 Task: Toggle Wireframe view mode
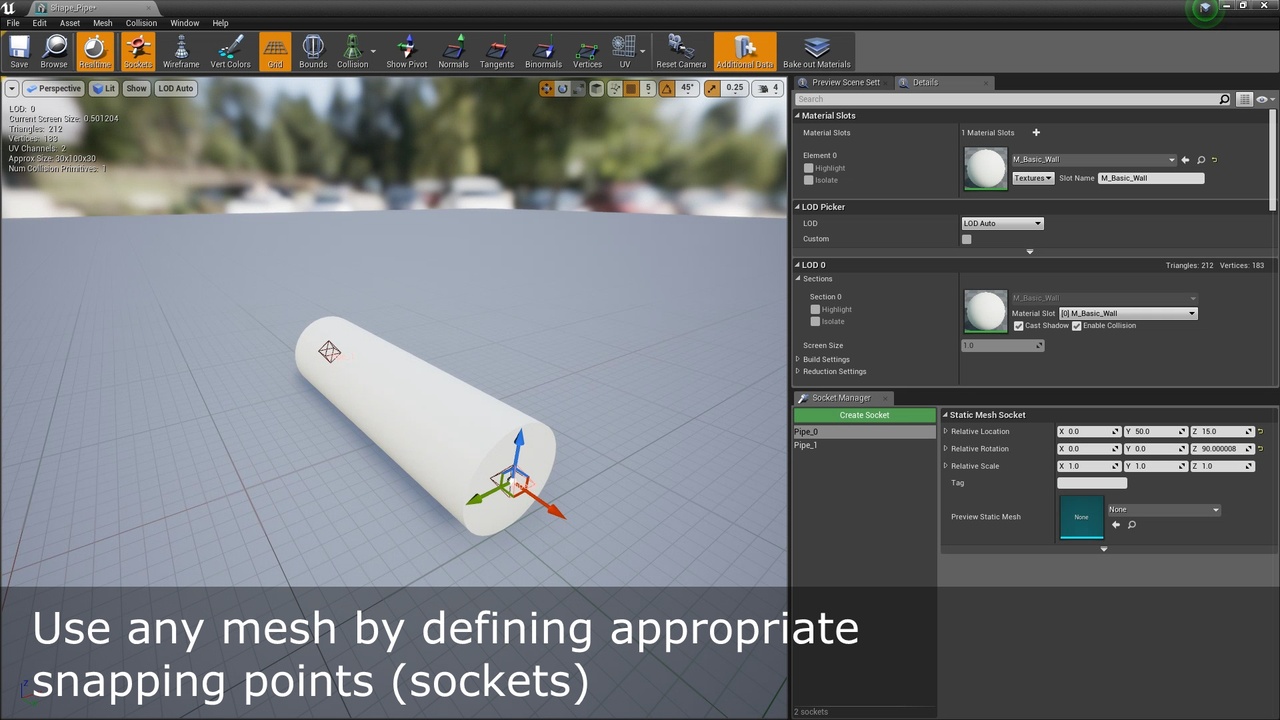pos(181,52)
